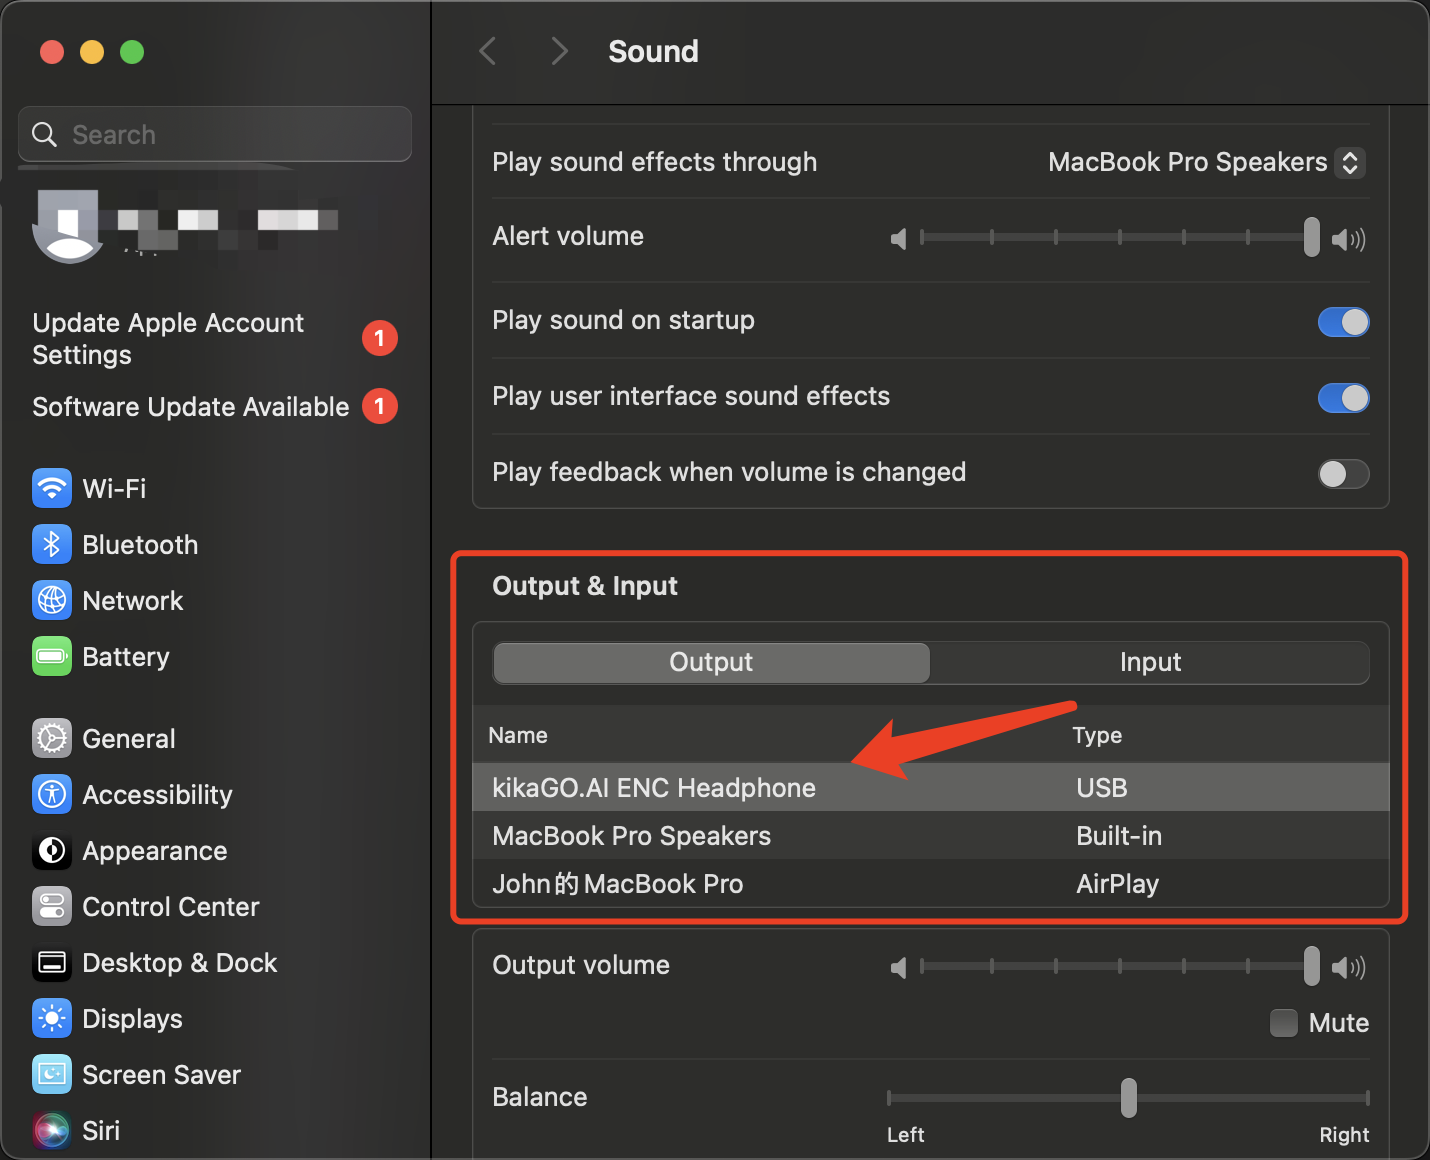The width and height of the screenshot is (1430, 1160).
Task: Open Bluetooth settings icon
Action: pyautogui.click(x=52, y=545)
